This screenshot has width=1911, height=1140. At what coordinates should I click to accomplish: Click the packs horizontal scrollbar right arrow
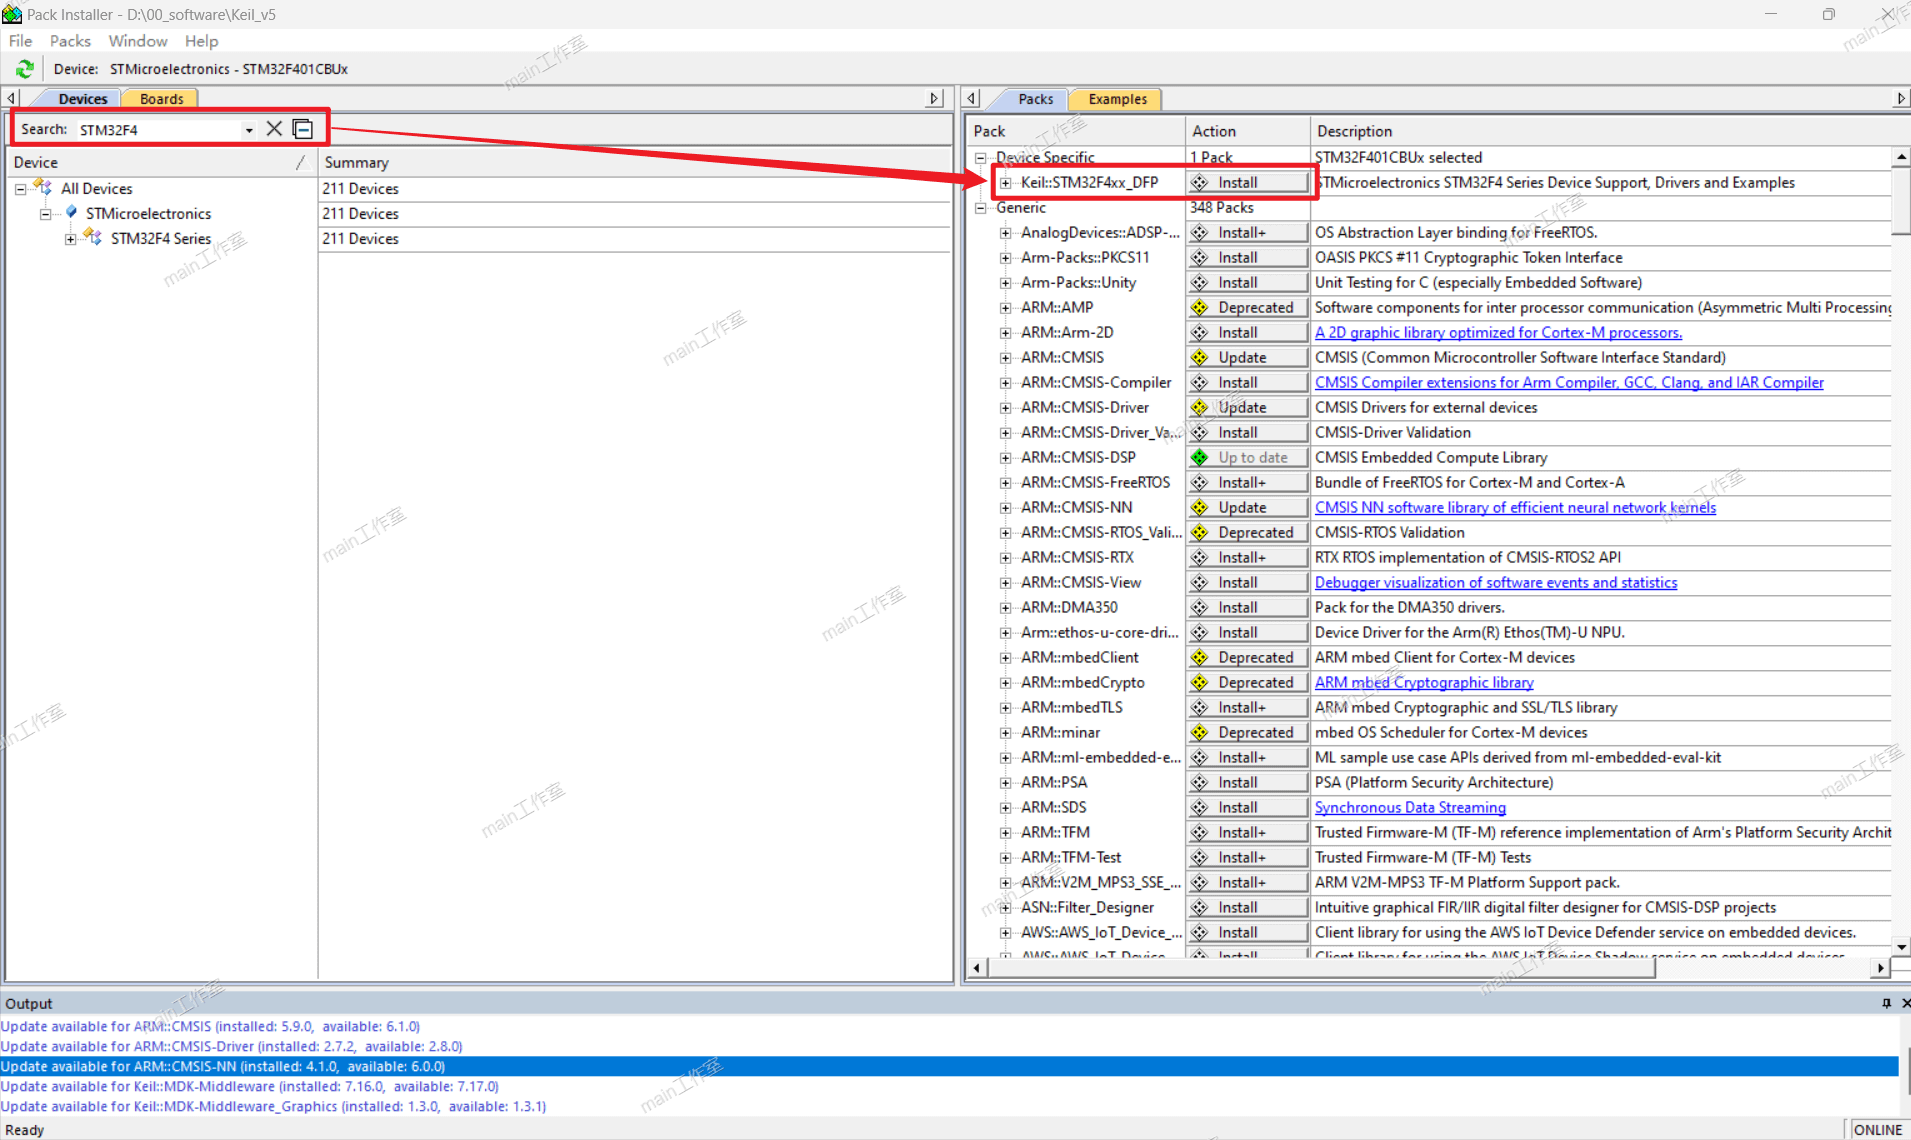point(1881,968)
